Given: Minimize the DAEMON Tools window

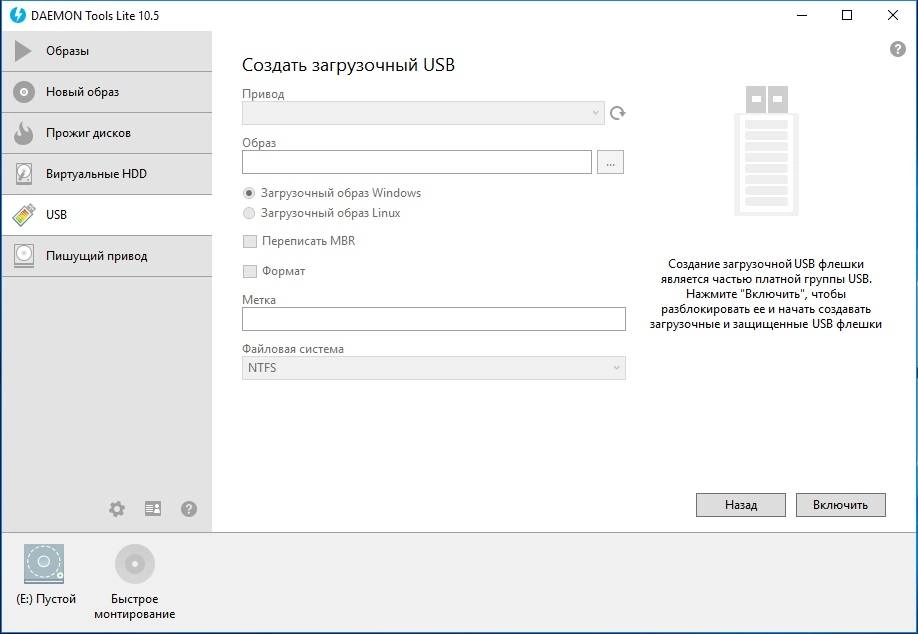Looking at the screenshot, I should pyautogui.click(x=802, y=15).
